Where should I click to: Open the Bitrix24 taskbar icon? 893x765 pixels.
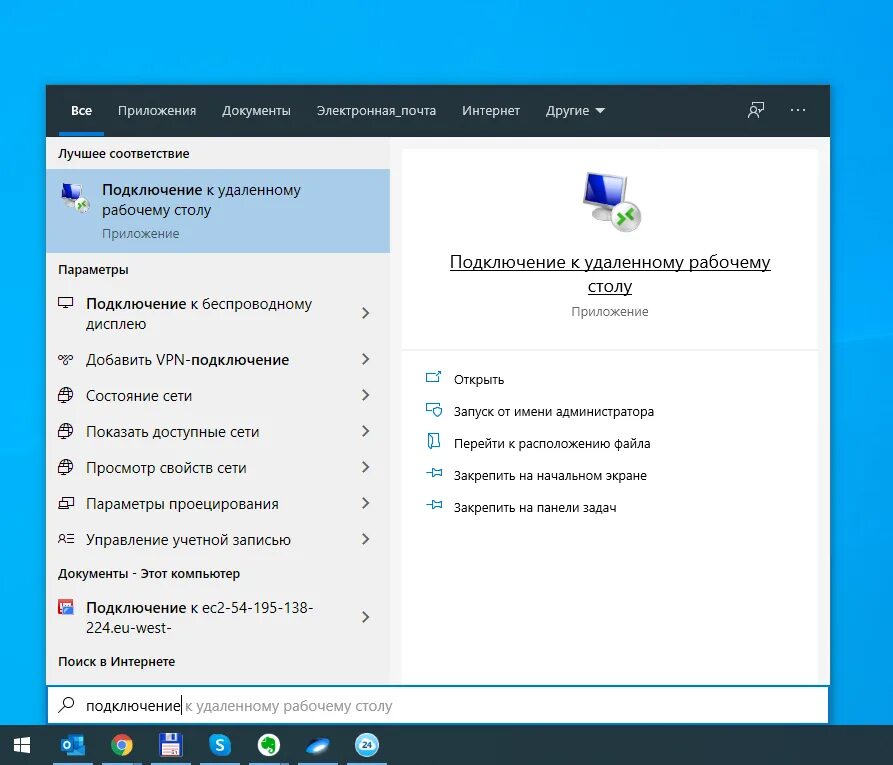click(367, 745)
